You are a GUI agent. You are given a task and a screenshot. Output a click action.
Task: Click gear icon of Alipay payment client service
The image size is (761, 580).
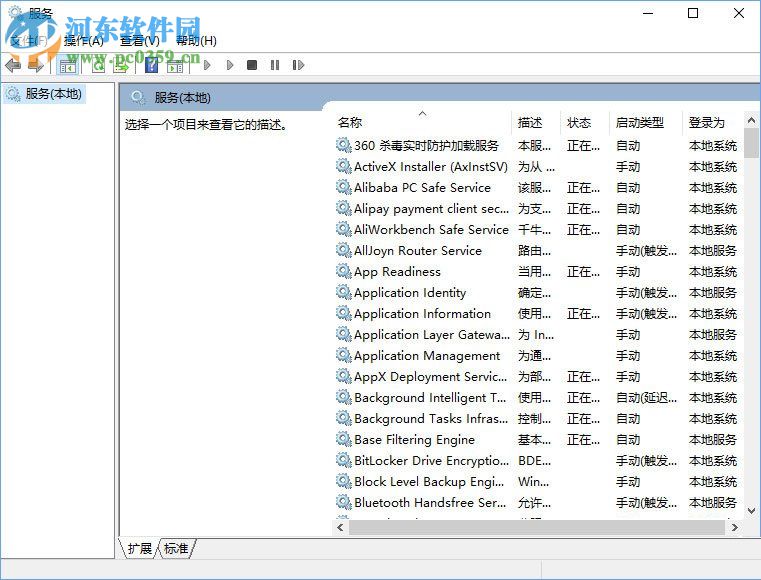344,208
